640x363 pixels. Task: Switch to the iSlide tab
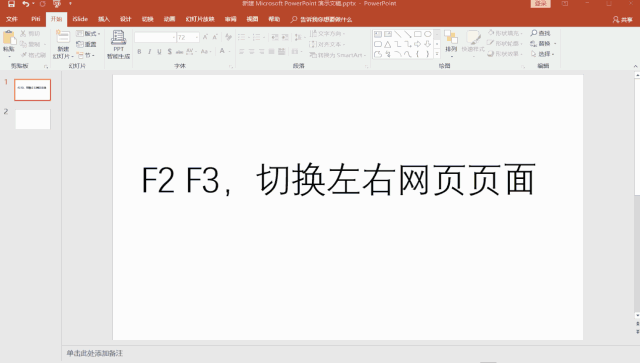(80, 19)
